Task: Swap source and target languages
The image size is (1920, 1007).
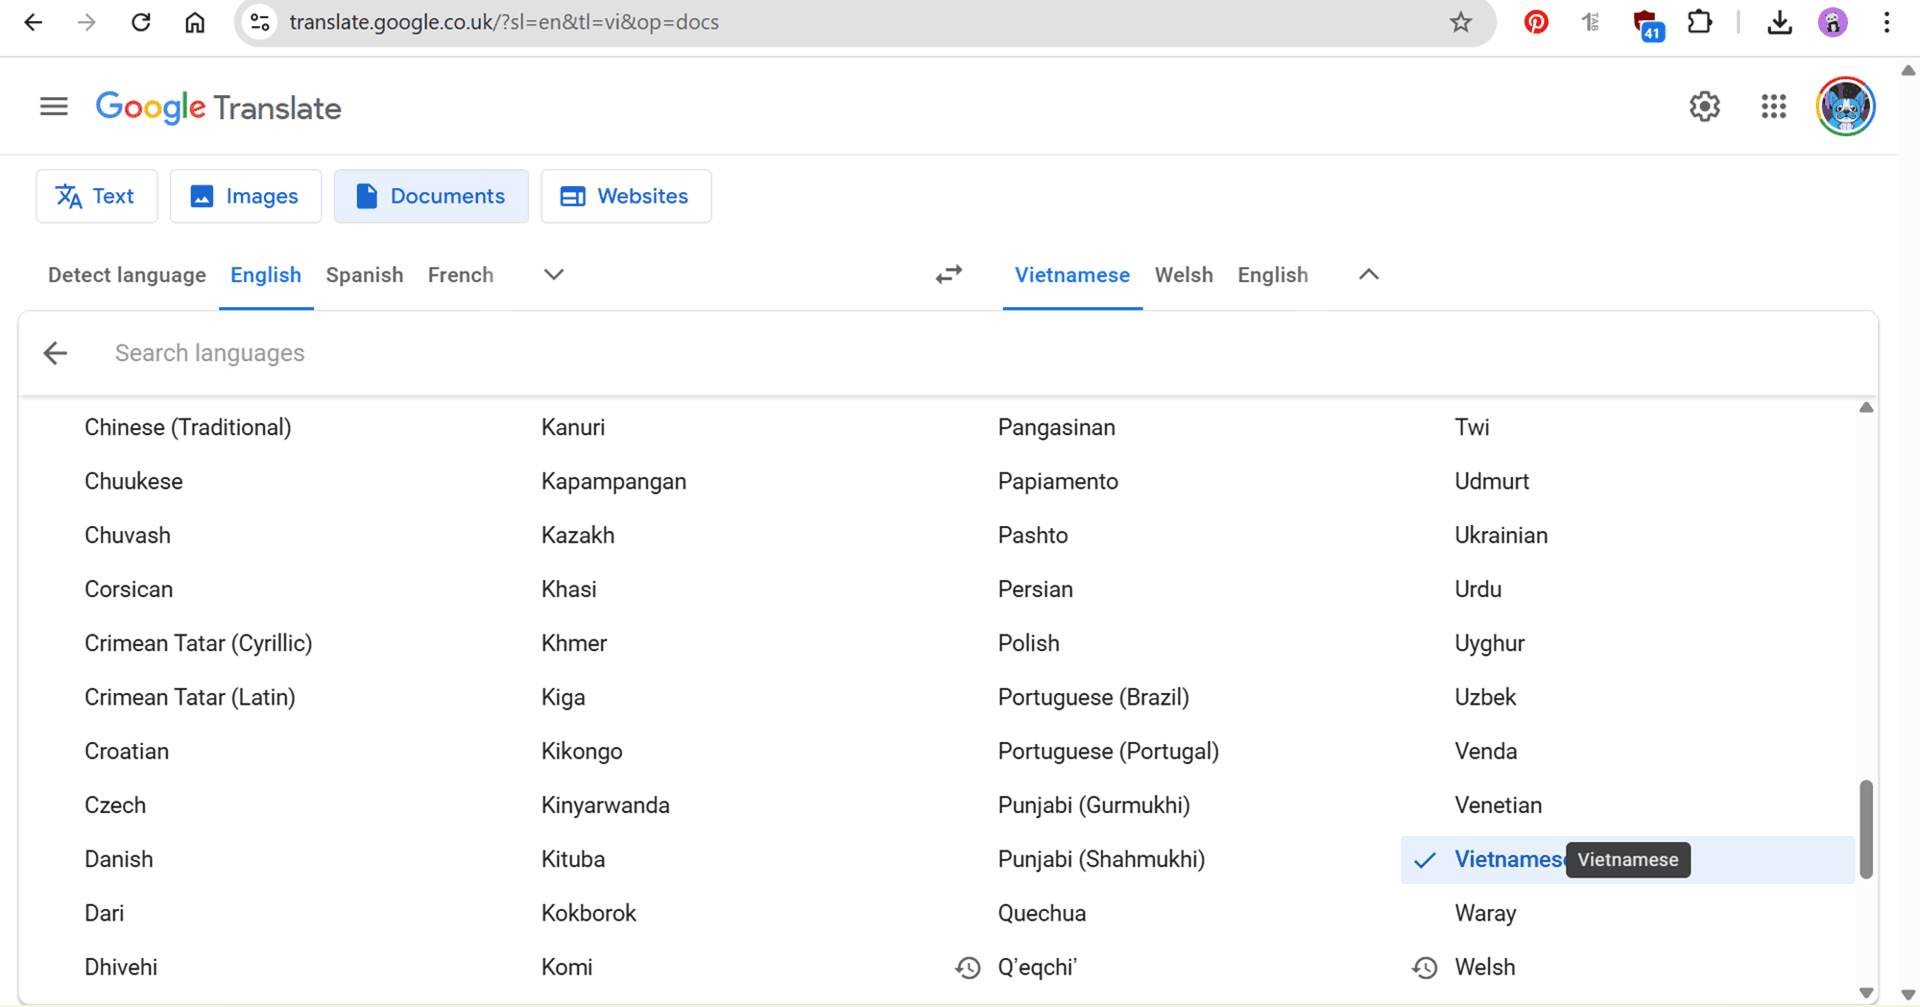Action: click(x=948, y=274)
